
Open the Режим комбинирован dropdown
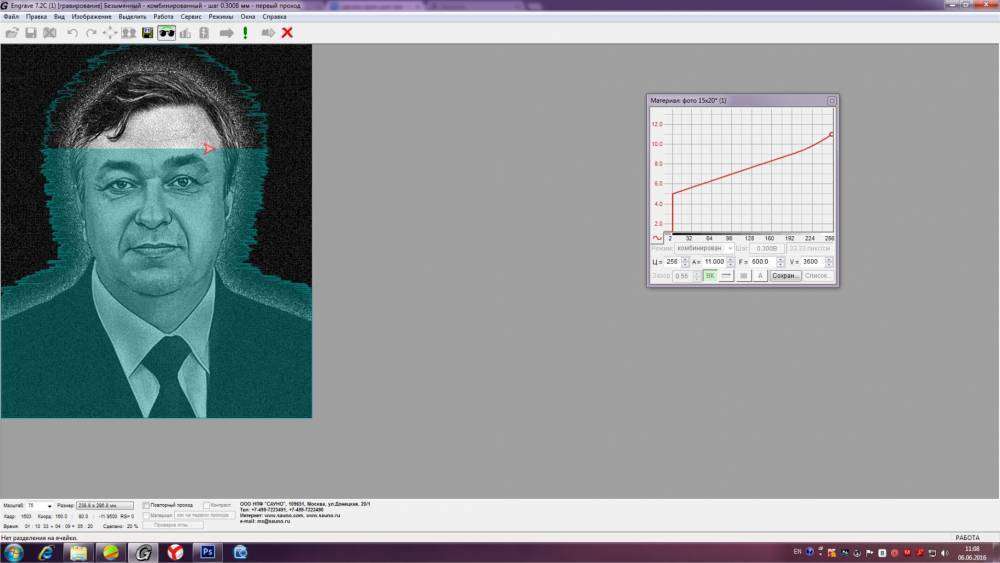pos(704,248)
